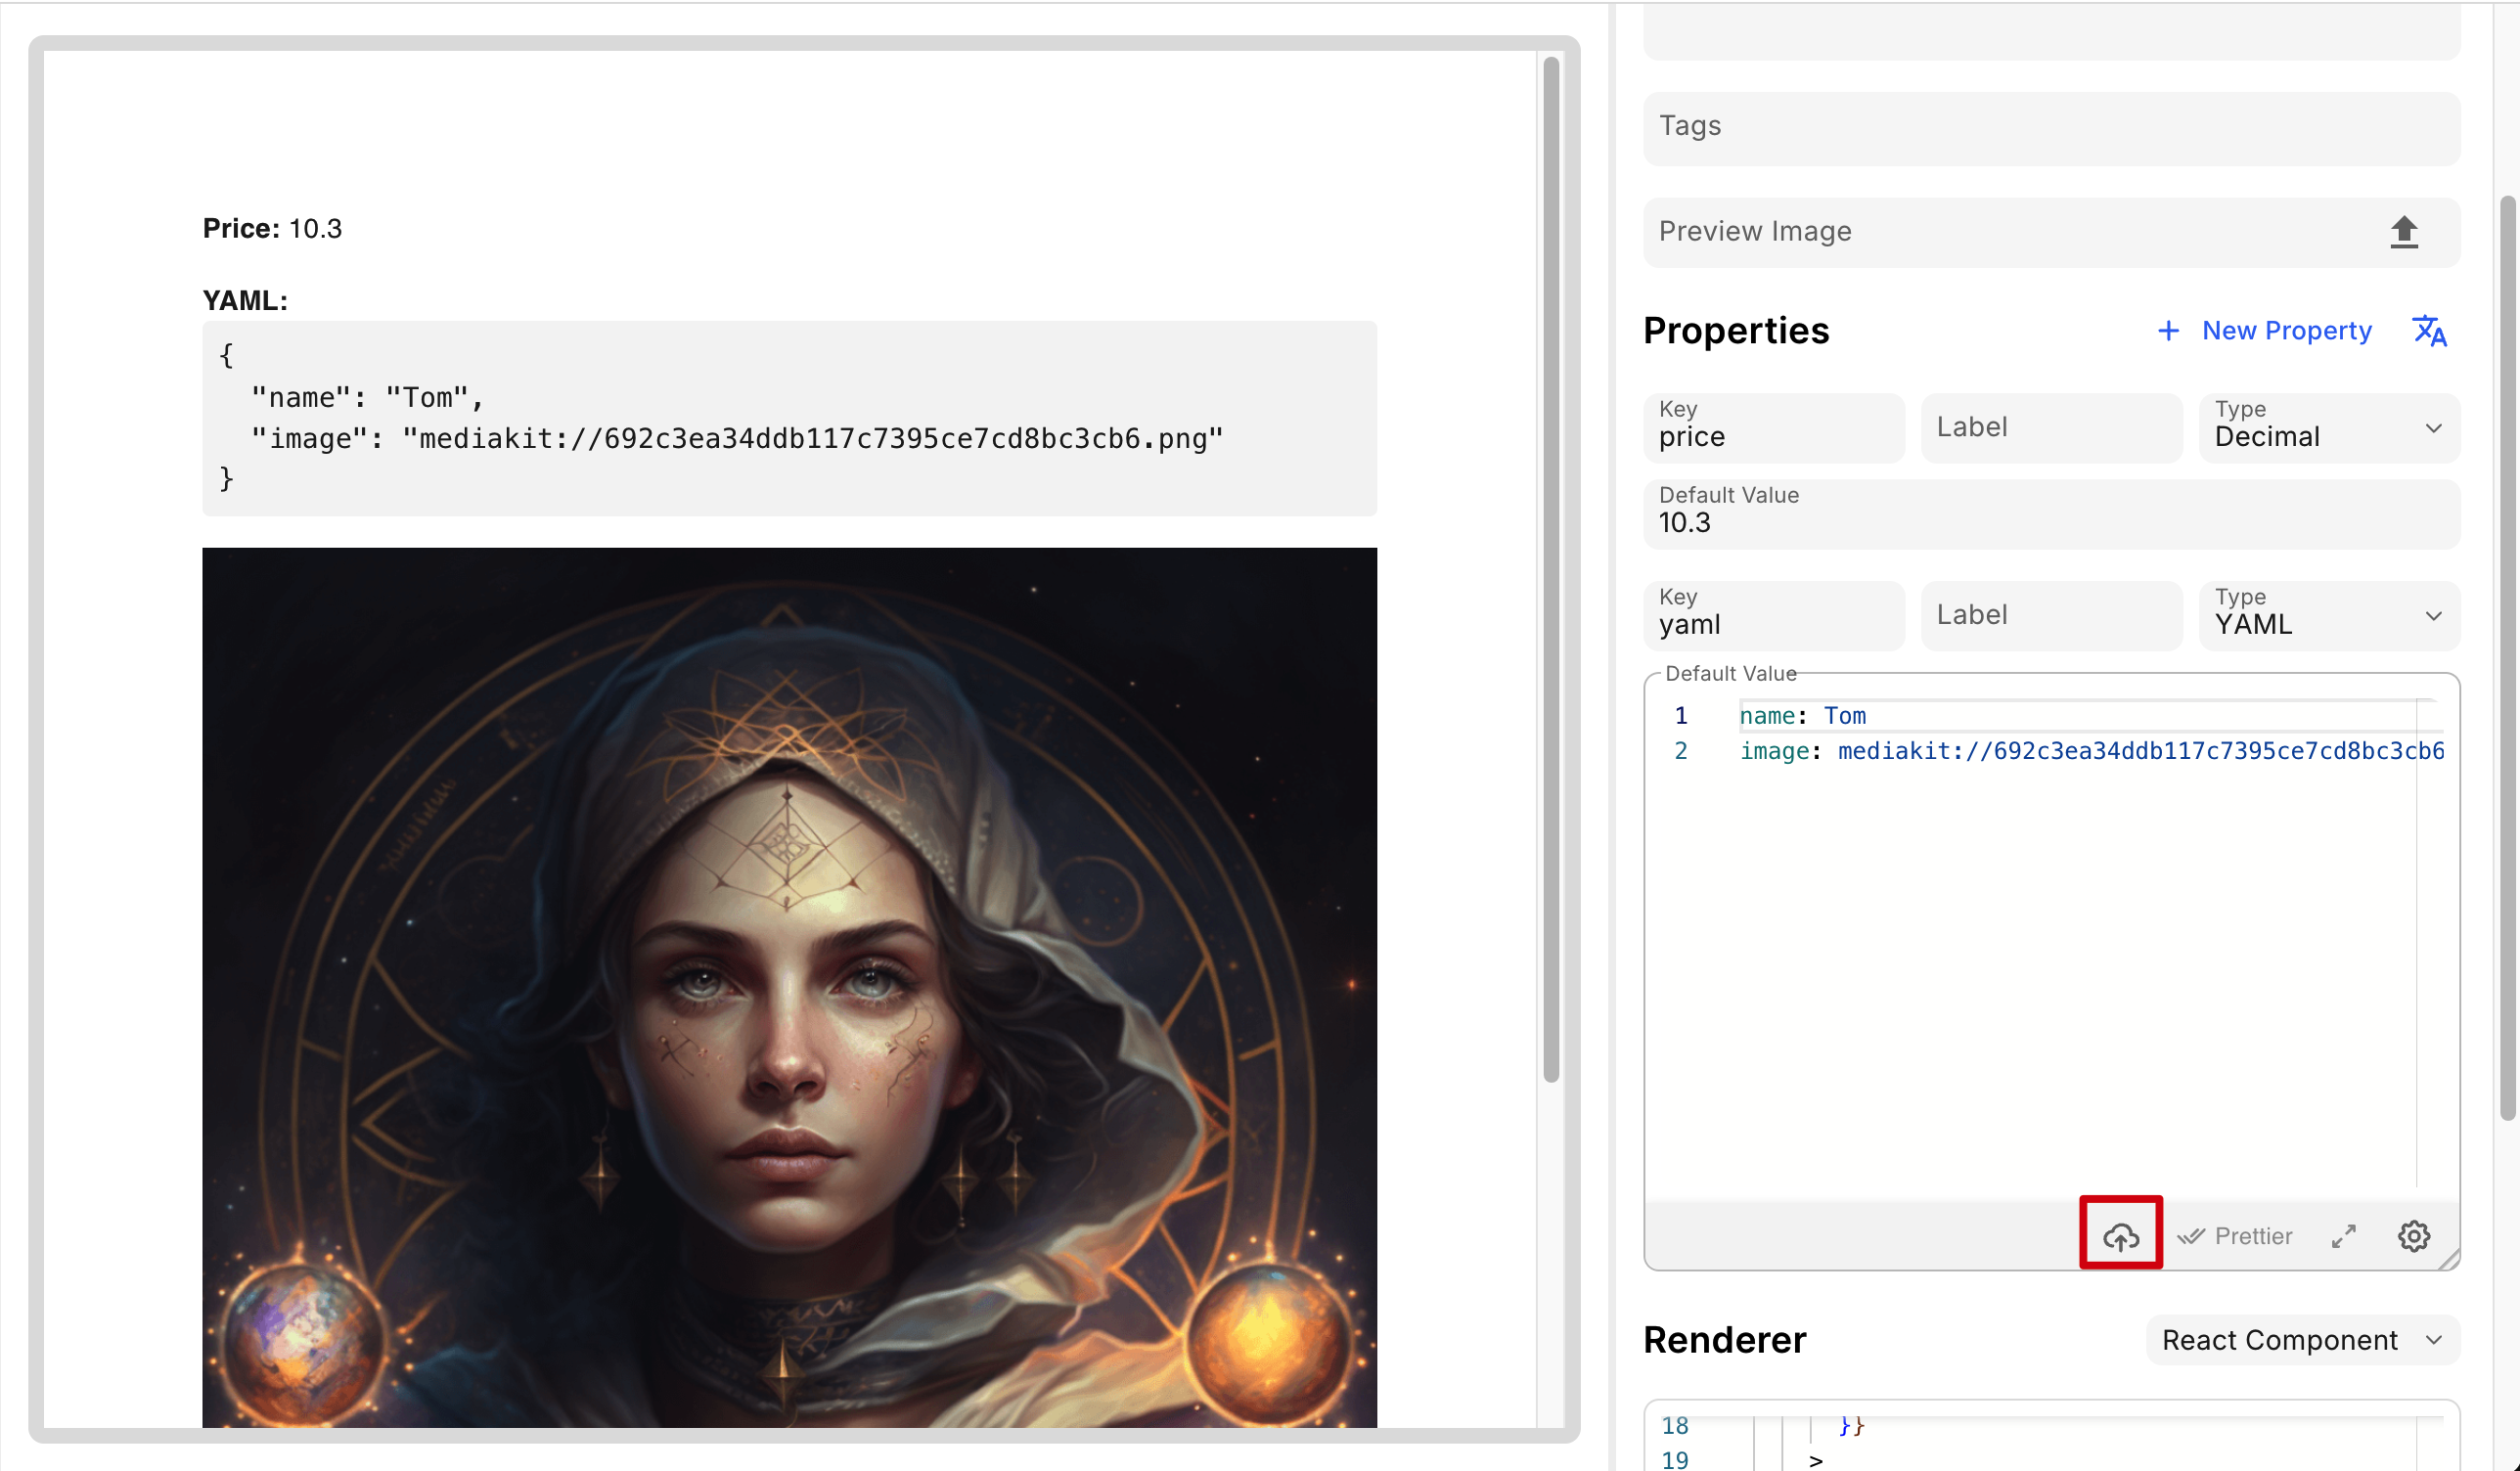Open translation settings icon beside New Property

[2429, 331]
